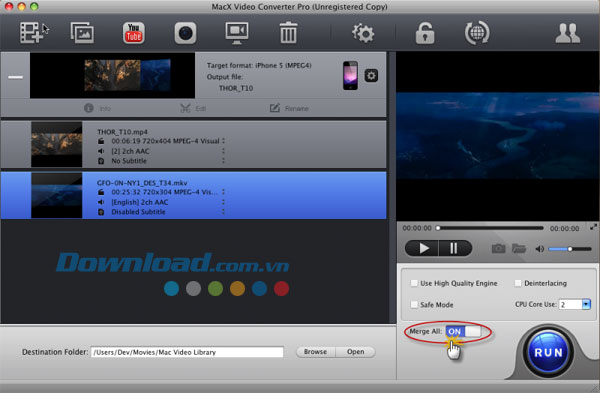Click the preview playback progress bar
This screenshot has height=393, width=600.
click(490, 228)
